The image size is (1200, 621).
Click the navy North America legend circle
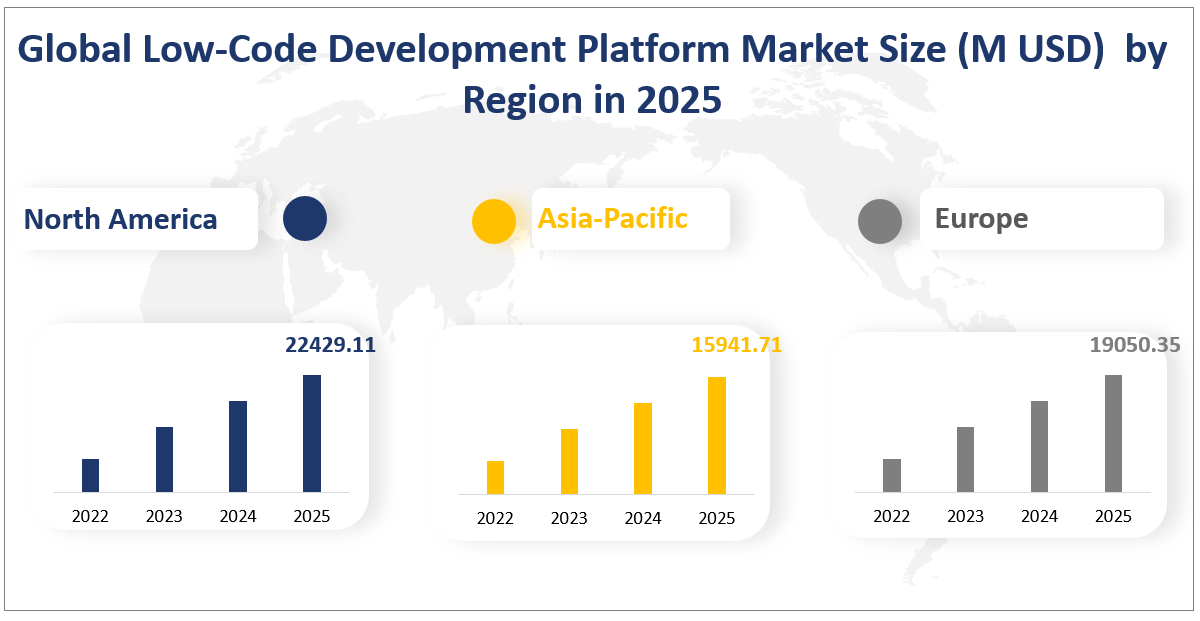pos(304,219)
